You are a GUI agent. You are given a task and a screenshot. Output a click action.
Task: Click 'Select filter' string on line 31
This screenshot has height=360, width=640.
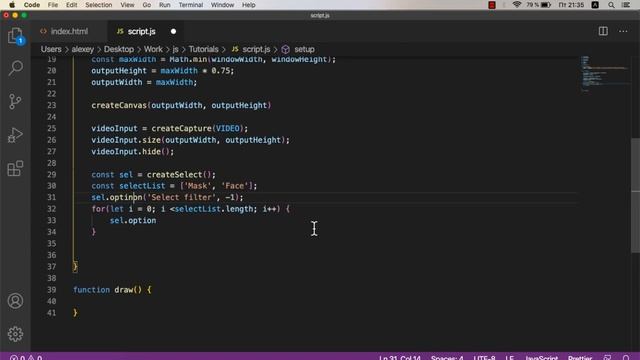(x=181, y=198)
